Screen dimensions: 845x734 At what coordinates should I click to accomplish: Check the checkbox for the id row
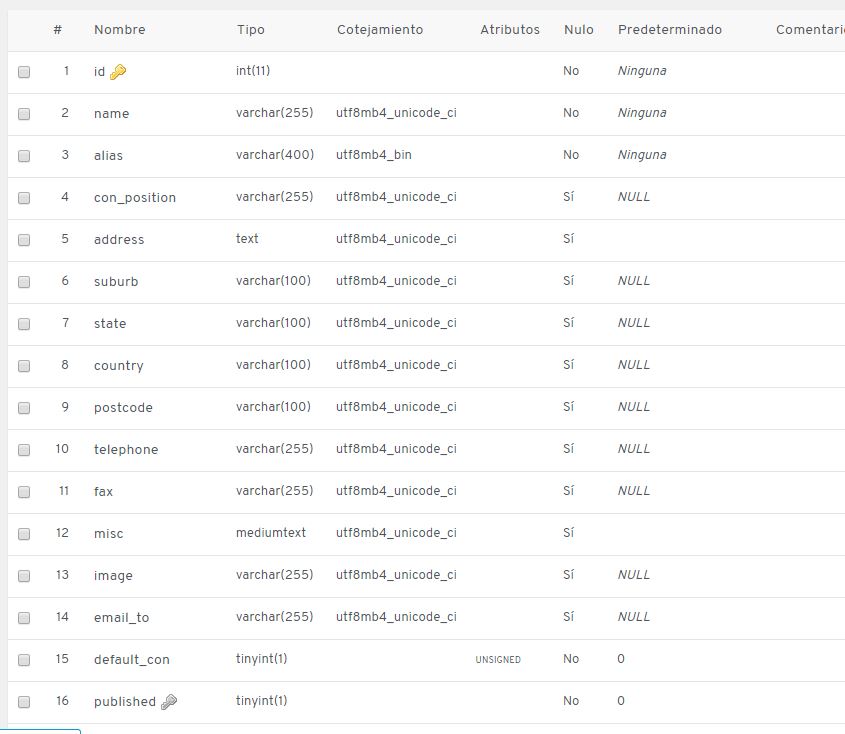tap(24, 72)
